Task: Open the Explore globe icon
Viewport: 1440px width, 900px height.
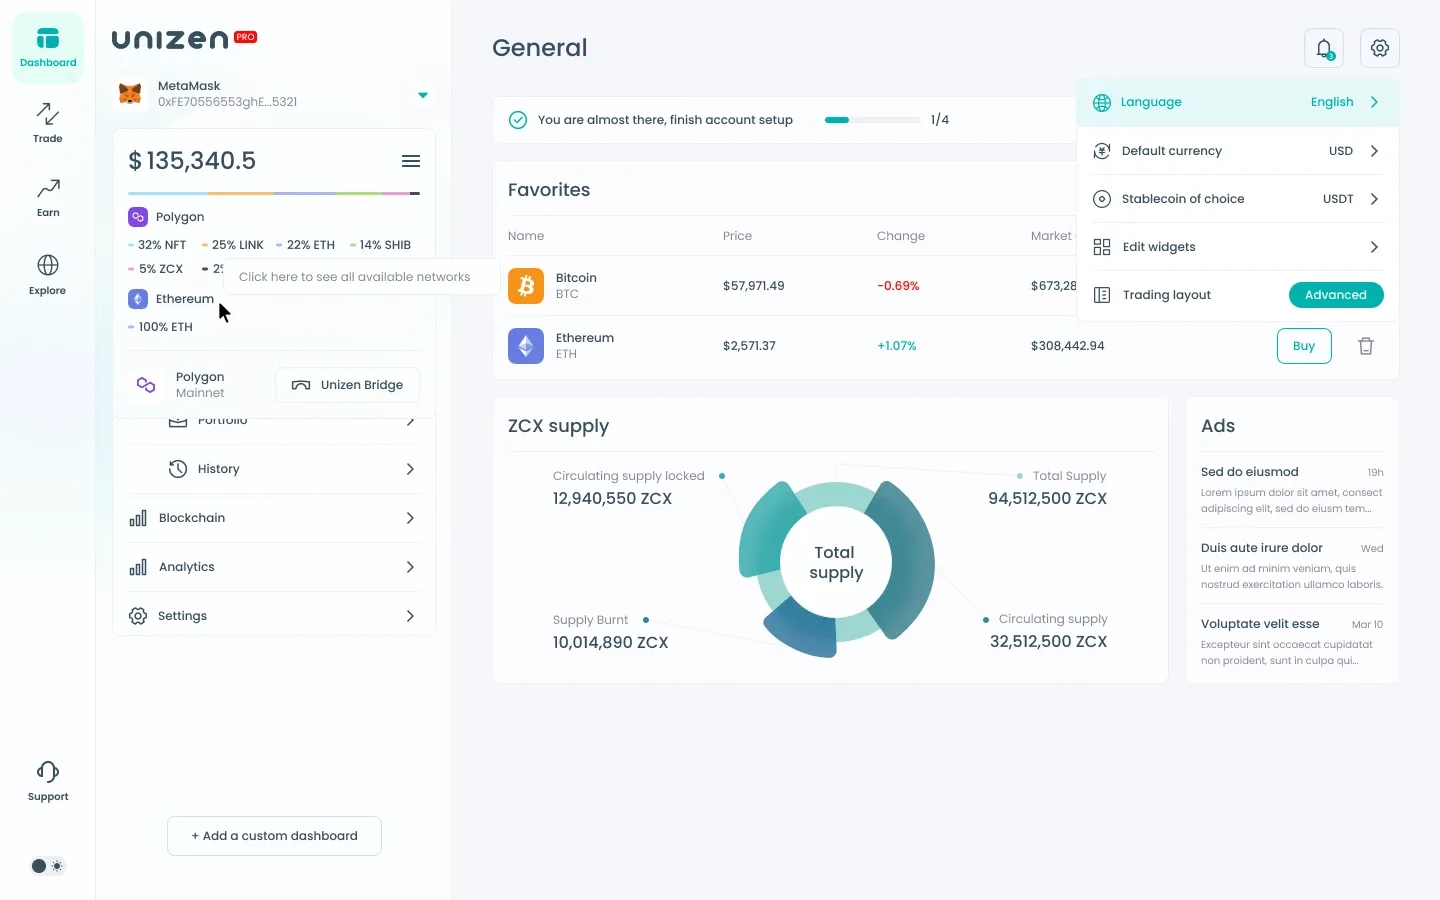Action: pos(48,275)
